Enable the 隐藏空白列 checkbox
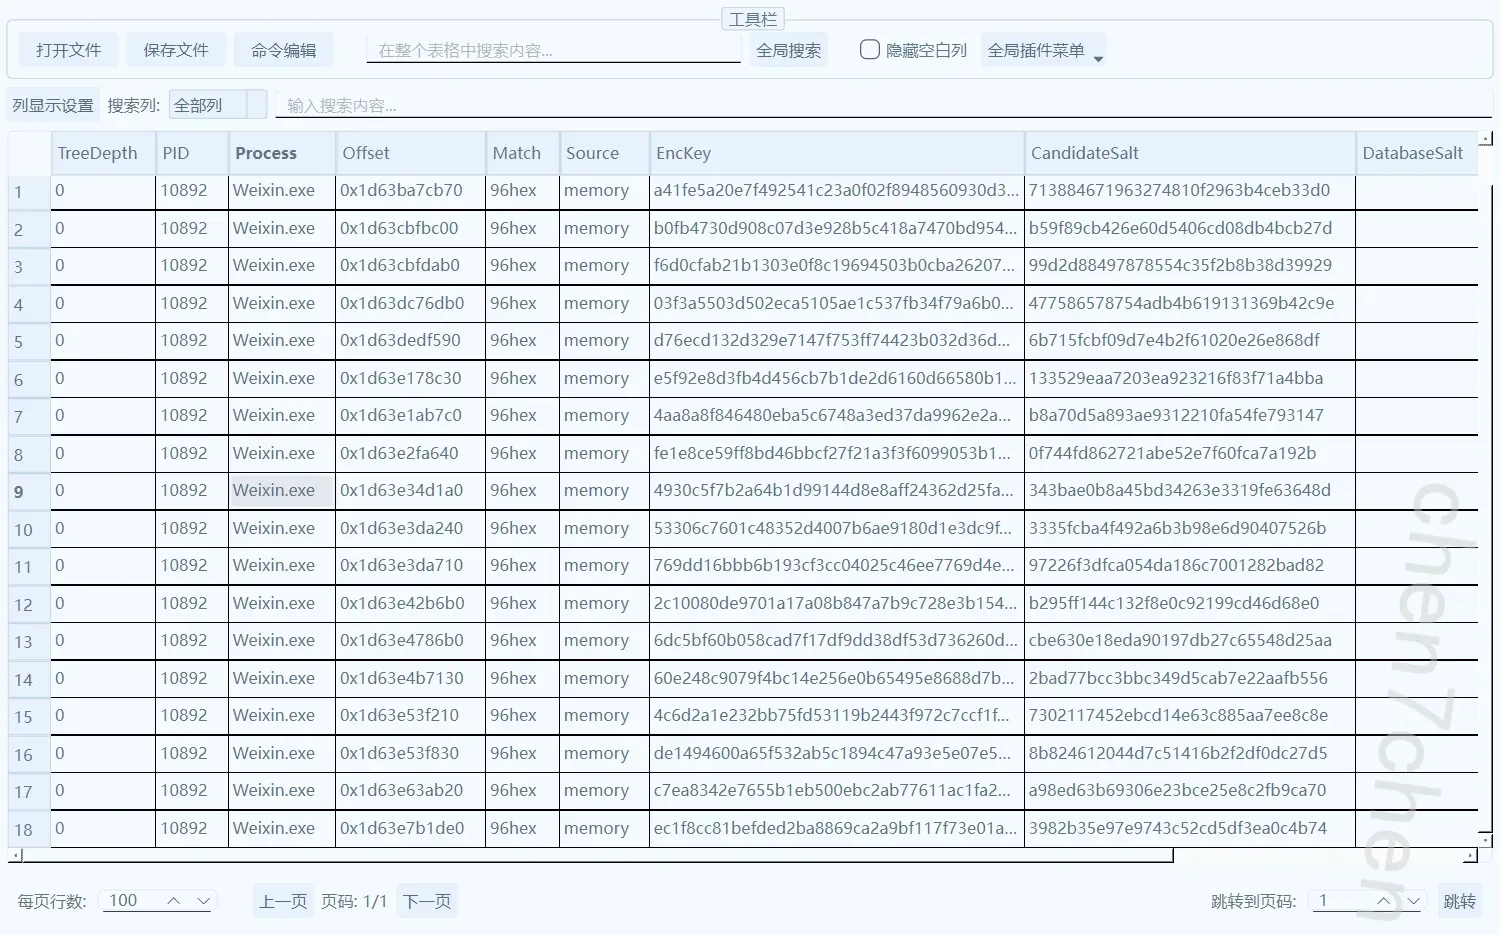 [x=870, y=49]
